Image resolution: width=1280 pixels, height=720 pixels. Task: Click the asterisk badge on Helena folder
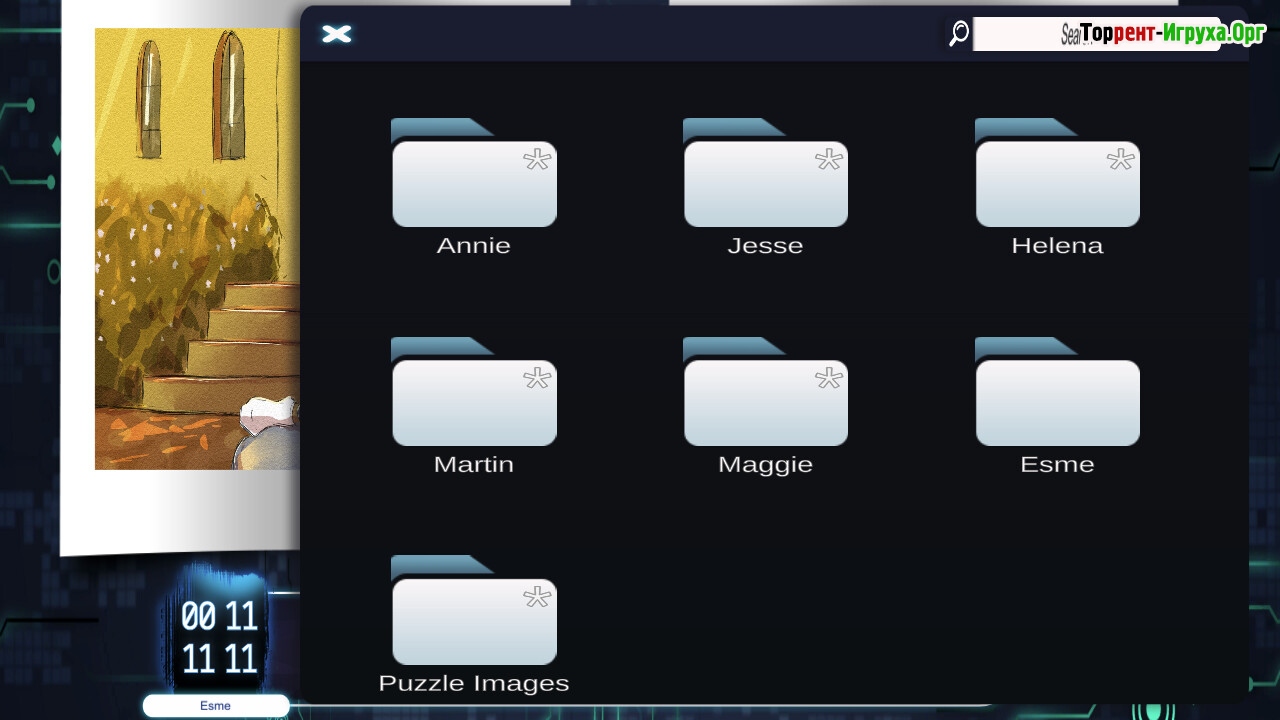1121,160
